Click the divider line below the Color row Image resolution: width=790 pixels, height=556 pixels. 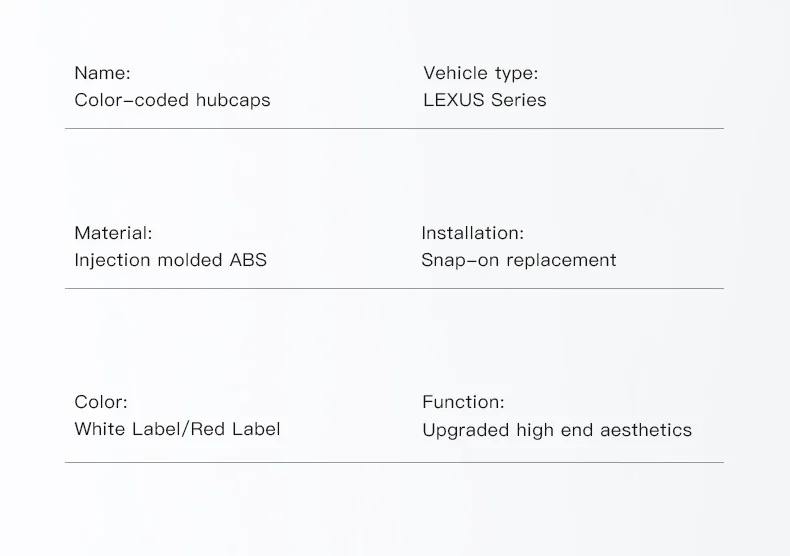394,462
